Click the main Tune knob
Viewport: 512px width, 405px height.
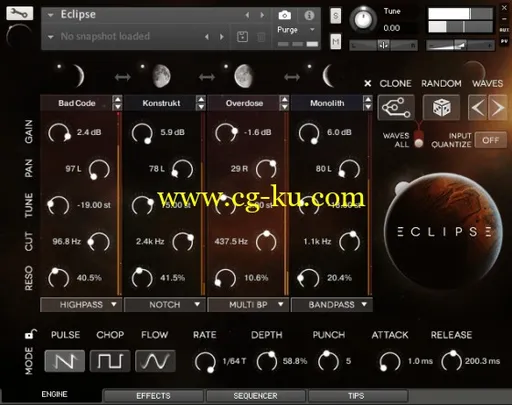click(363, 20)
